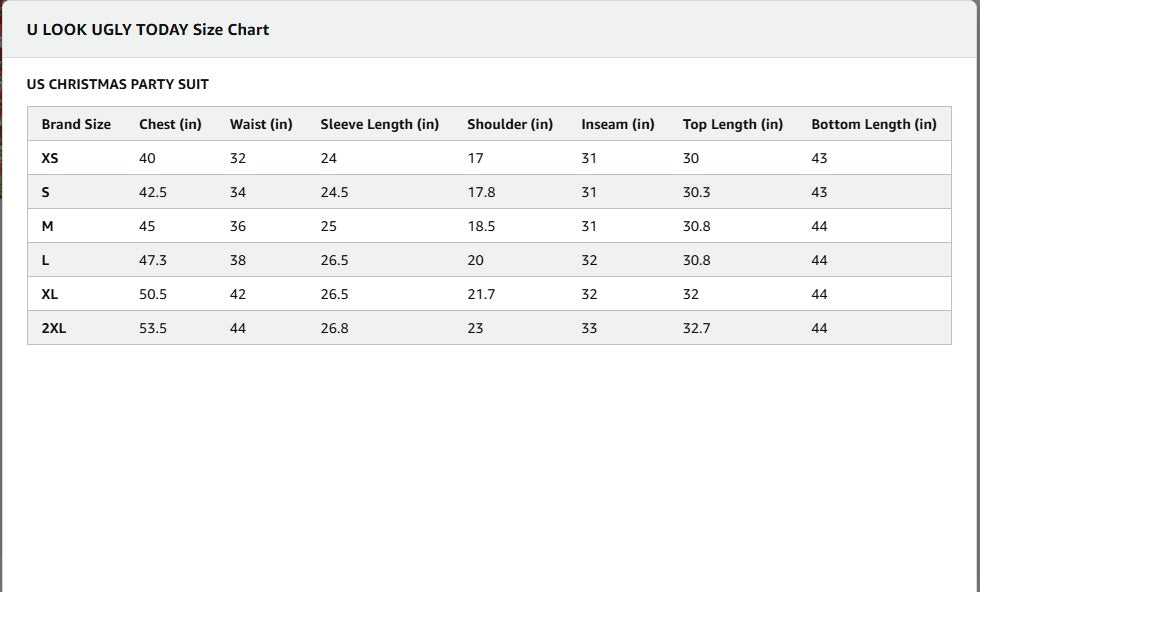Viewport: 1152px width, 644px height.
Task: Click the Inseam (in) column header
Action: pyautogui.click(x=618, y=125)
